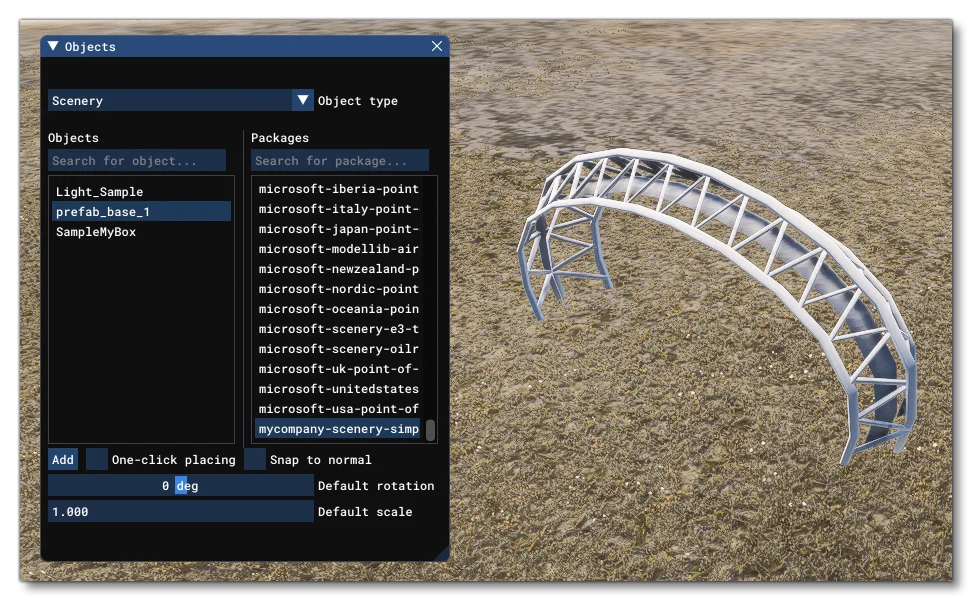The width and height of the screenshot is (972, 601).
Task: Select the microsoft-nordic-point package
Action: point(338,289)
